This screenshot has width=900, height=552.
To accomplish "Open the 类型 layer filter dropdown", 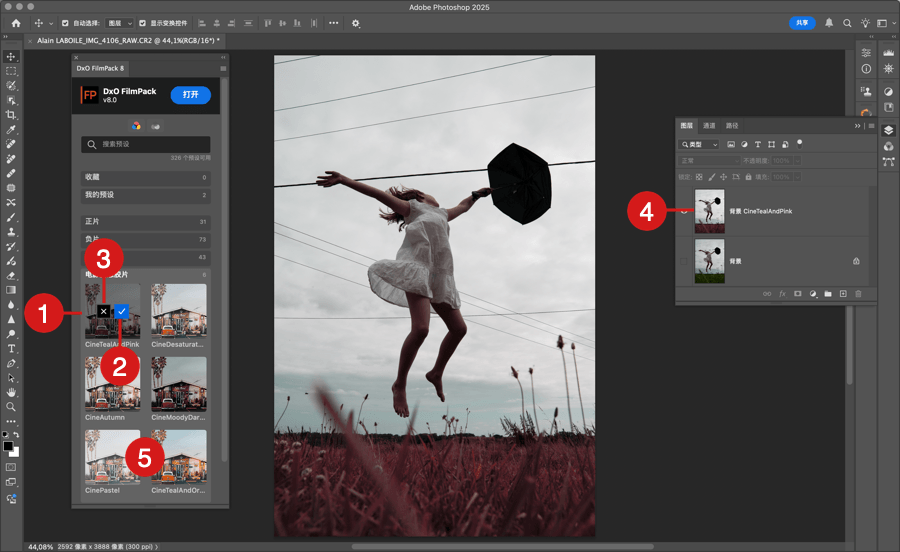I will coord(700,145).
